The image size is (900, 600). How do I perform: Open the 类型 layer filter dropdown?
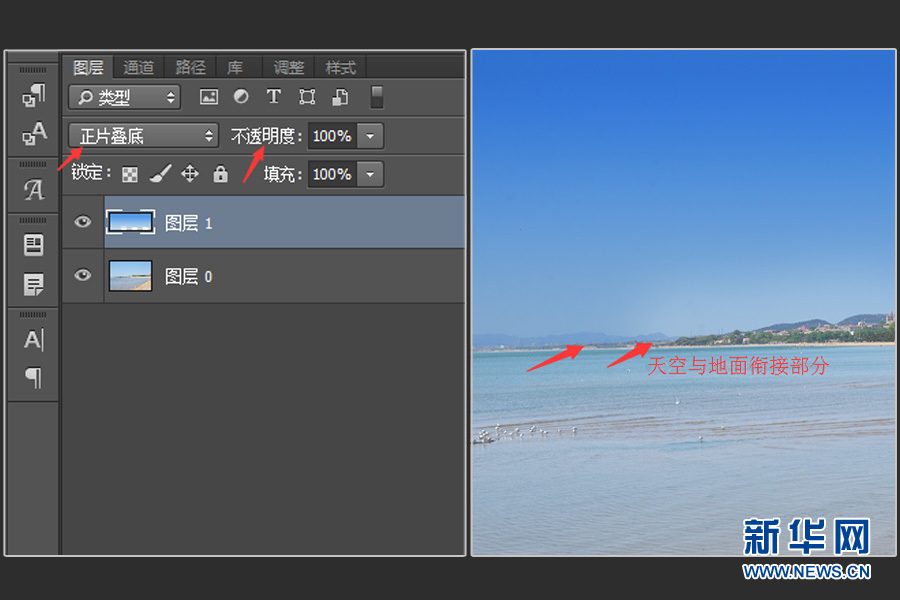(x=125, y=97)
